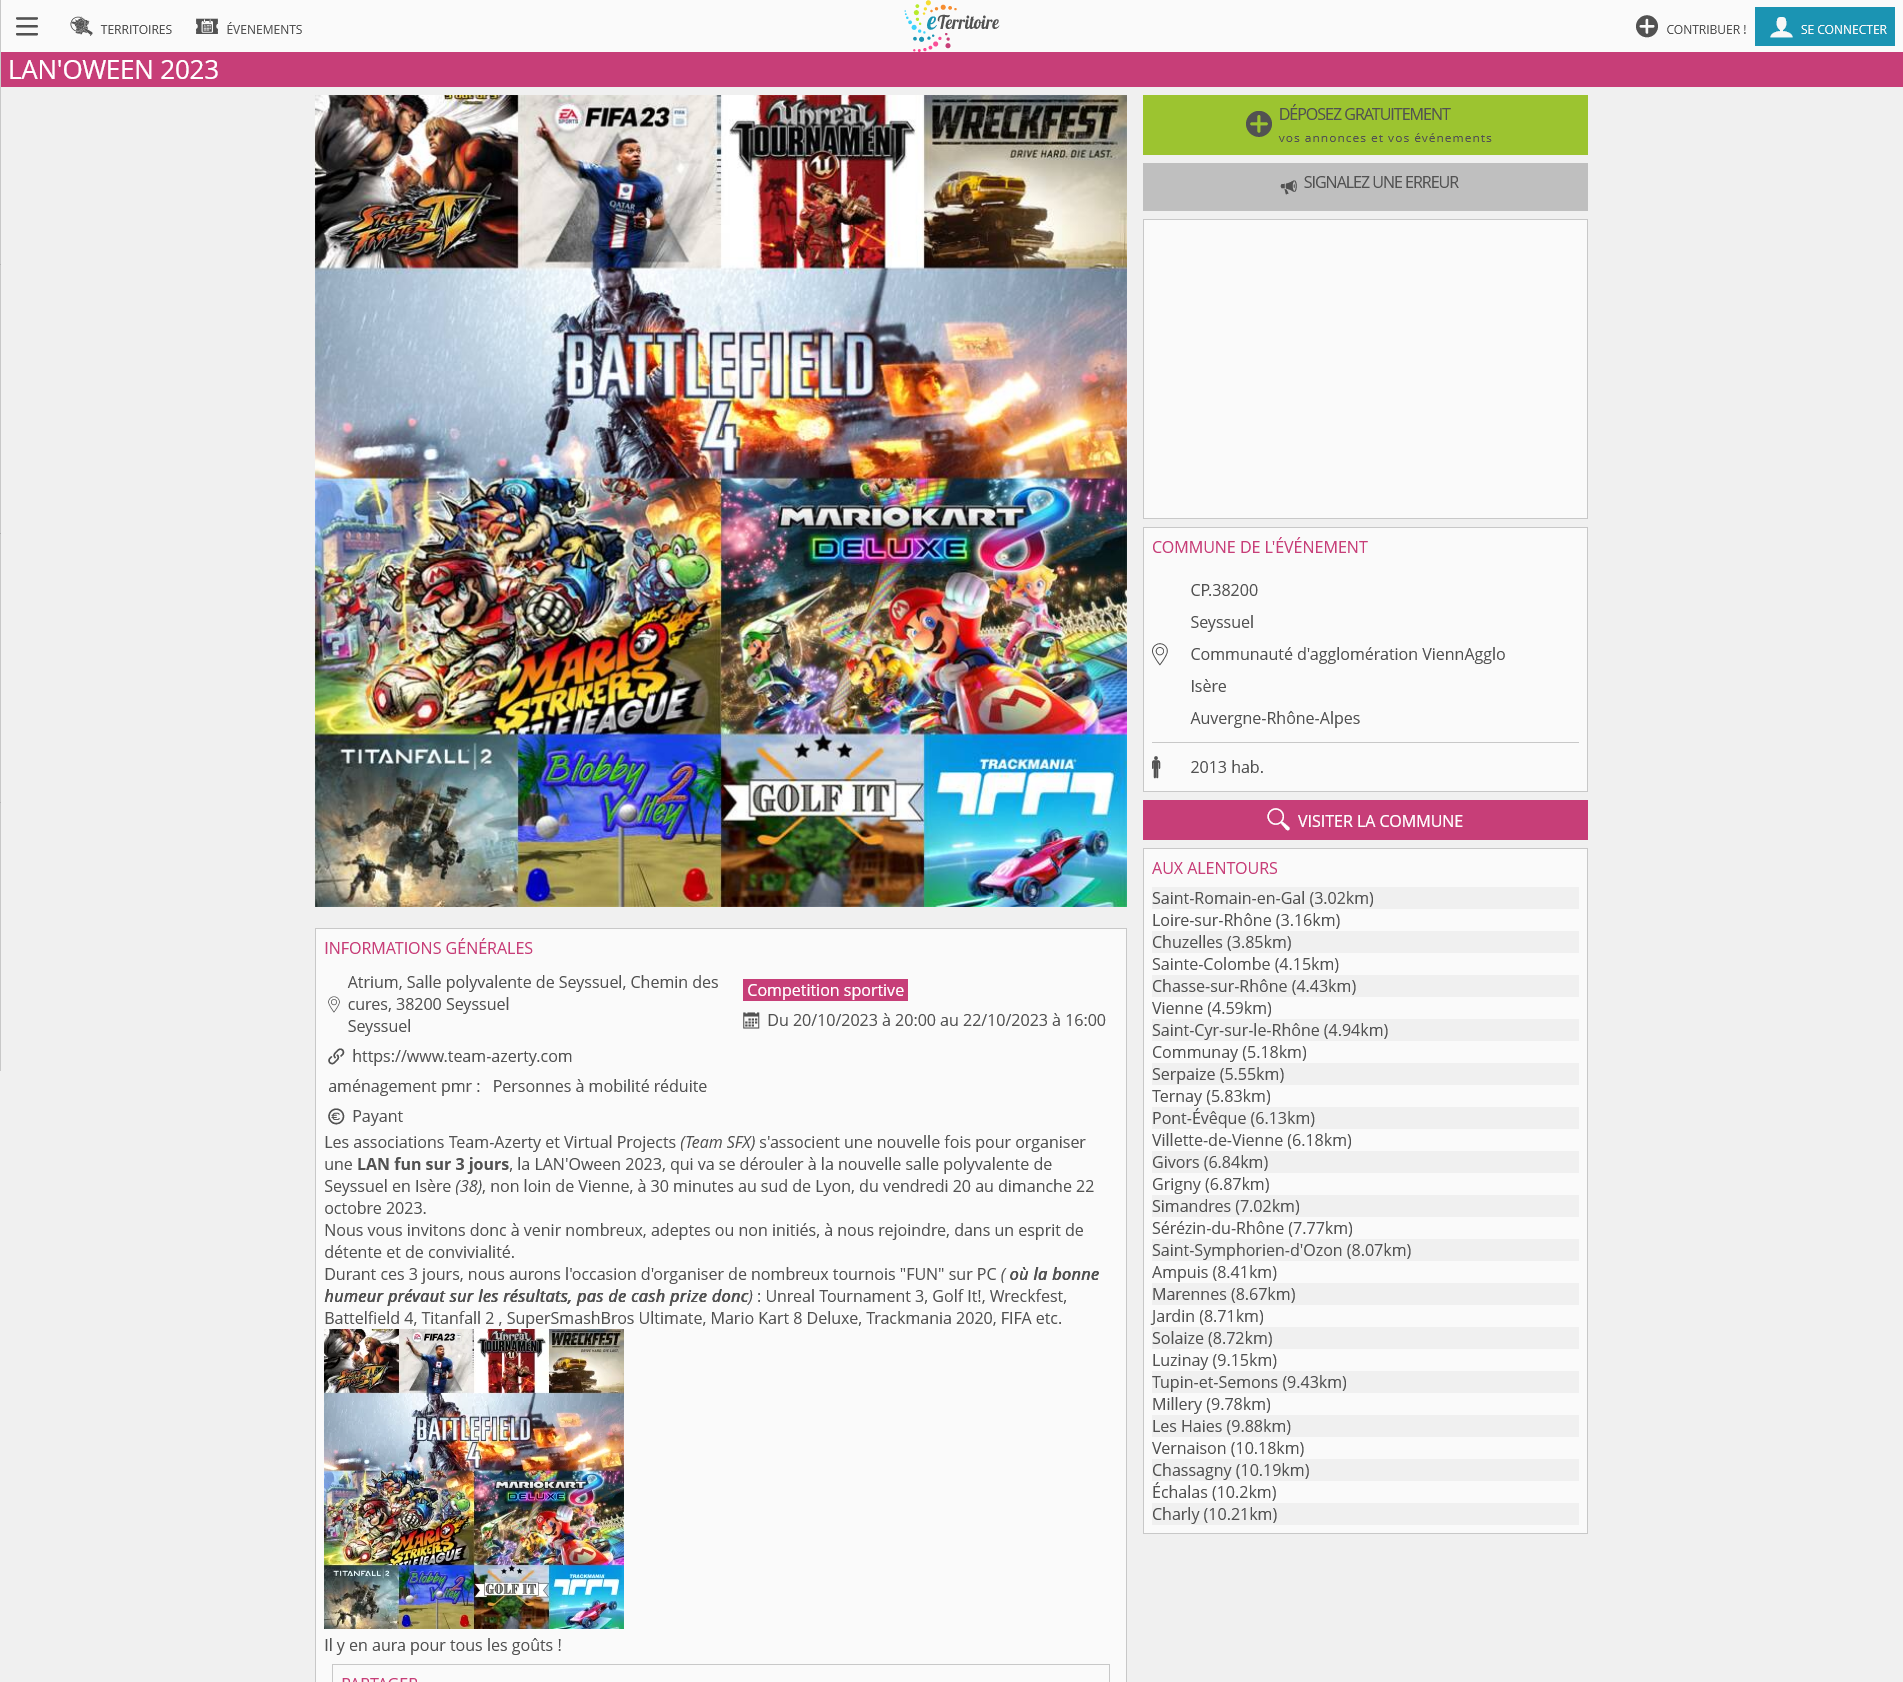The height and width of the screenshot is (1682, 1903).
Task: Click Communauté d'agglomération ViennAgglo link
Action: pos(1348,654)
